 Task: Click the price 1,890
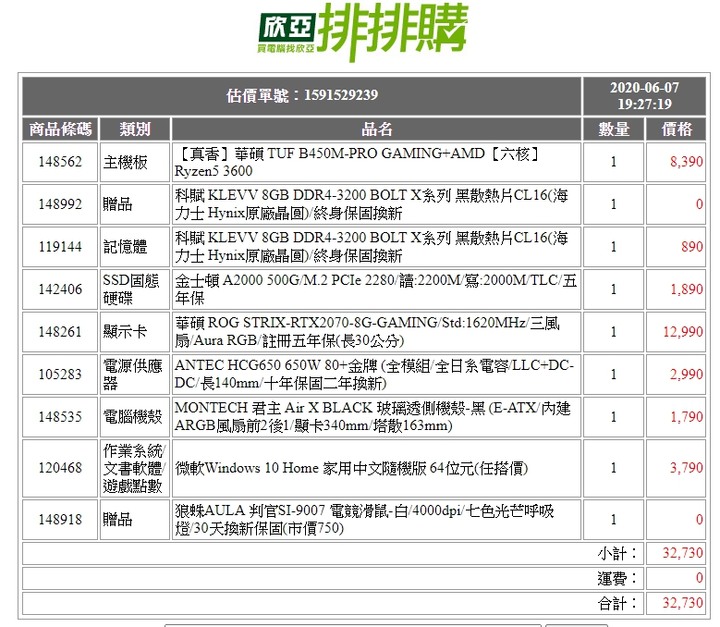[x=686, y=289]
